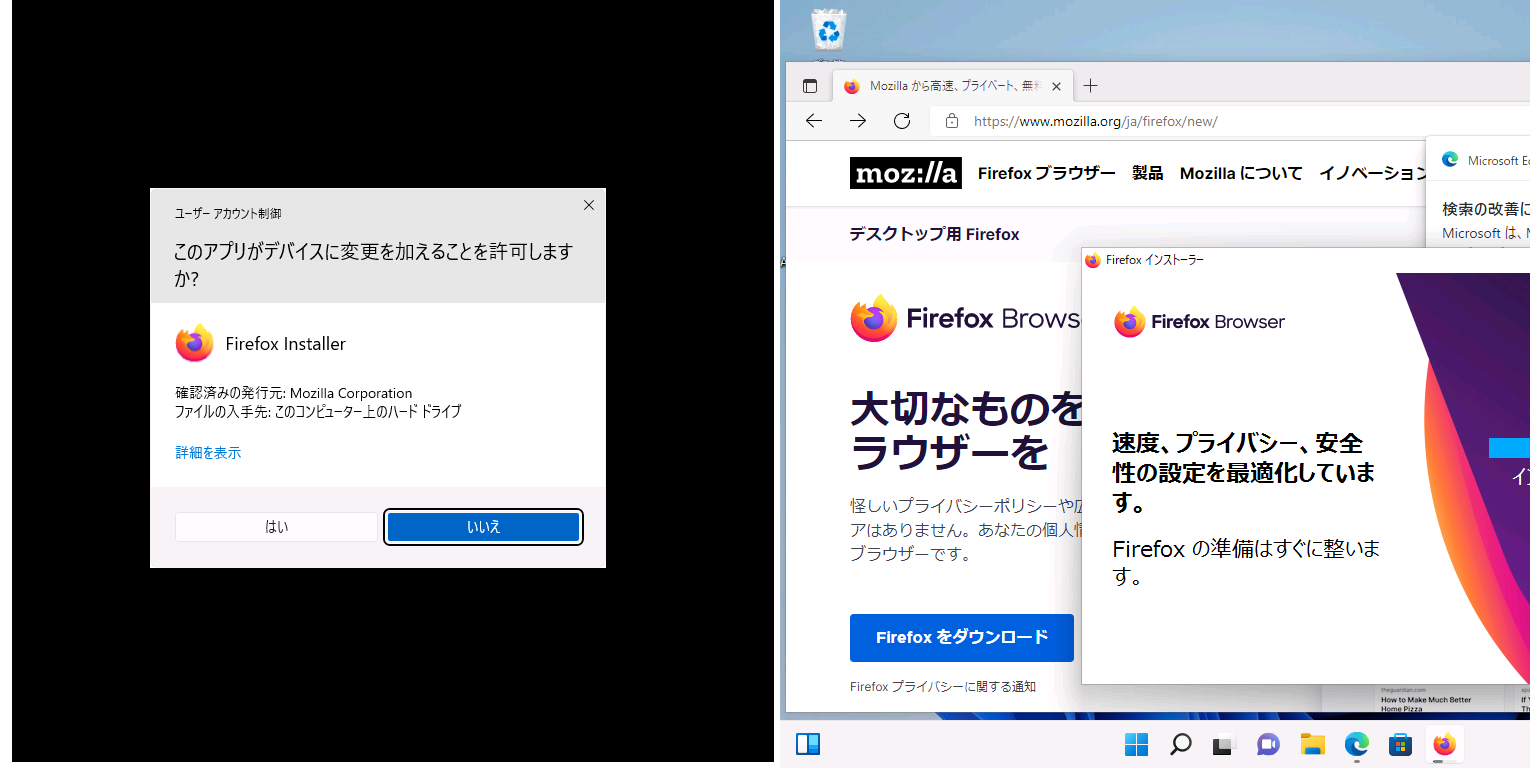The width and height of the screenshot is (1530, 768).
Task: Click the padlock site security icon
Action: [x=949, y=120]
